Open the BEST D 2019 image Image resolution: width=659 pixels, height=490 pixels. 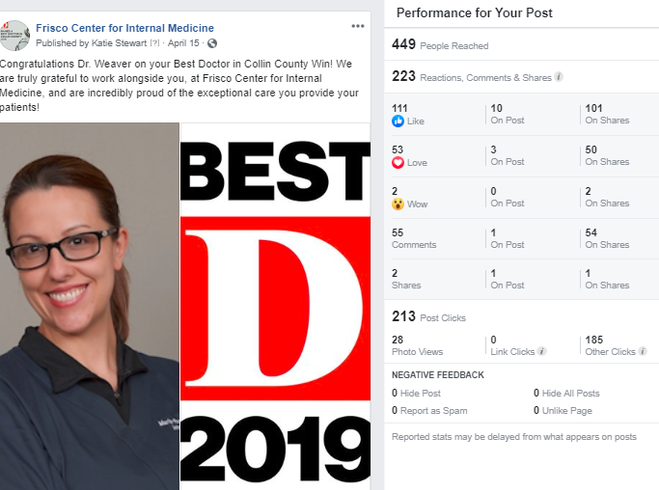point(275,306)
